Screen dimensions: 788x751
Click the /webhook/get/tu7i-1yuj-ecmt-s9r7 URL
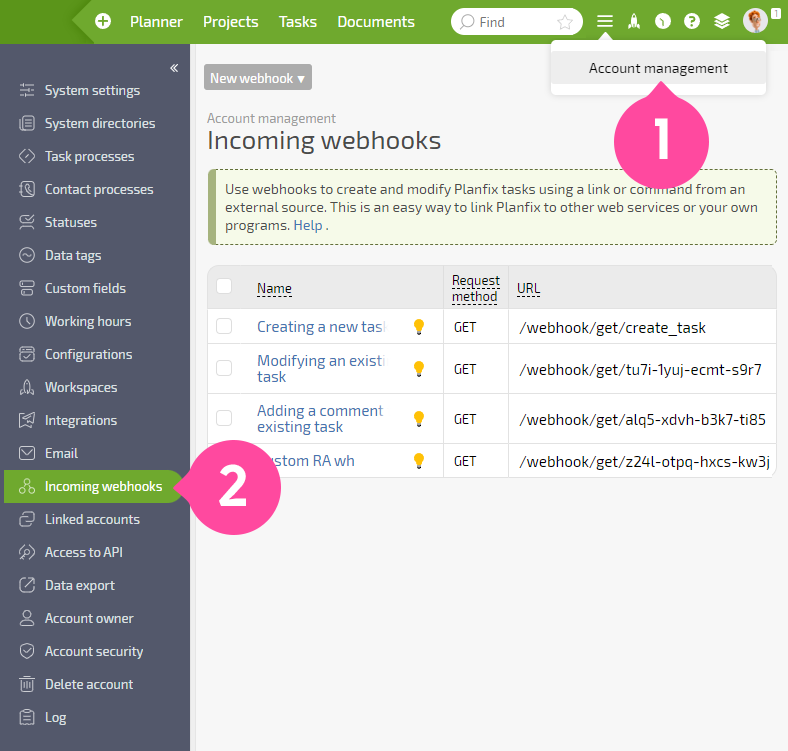click(640, 370)
